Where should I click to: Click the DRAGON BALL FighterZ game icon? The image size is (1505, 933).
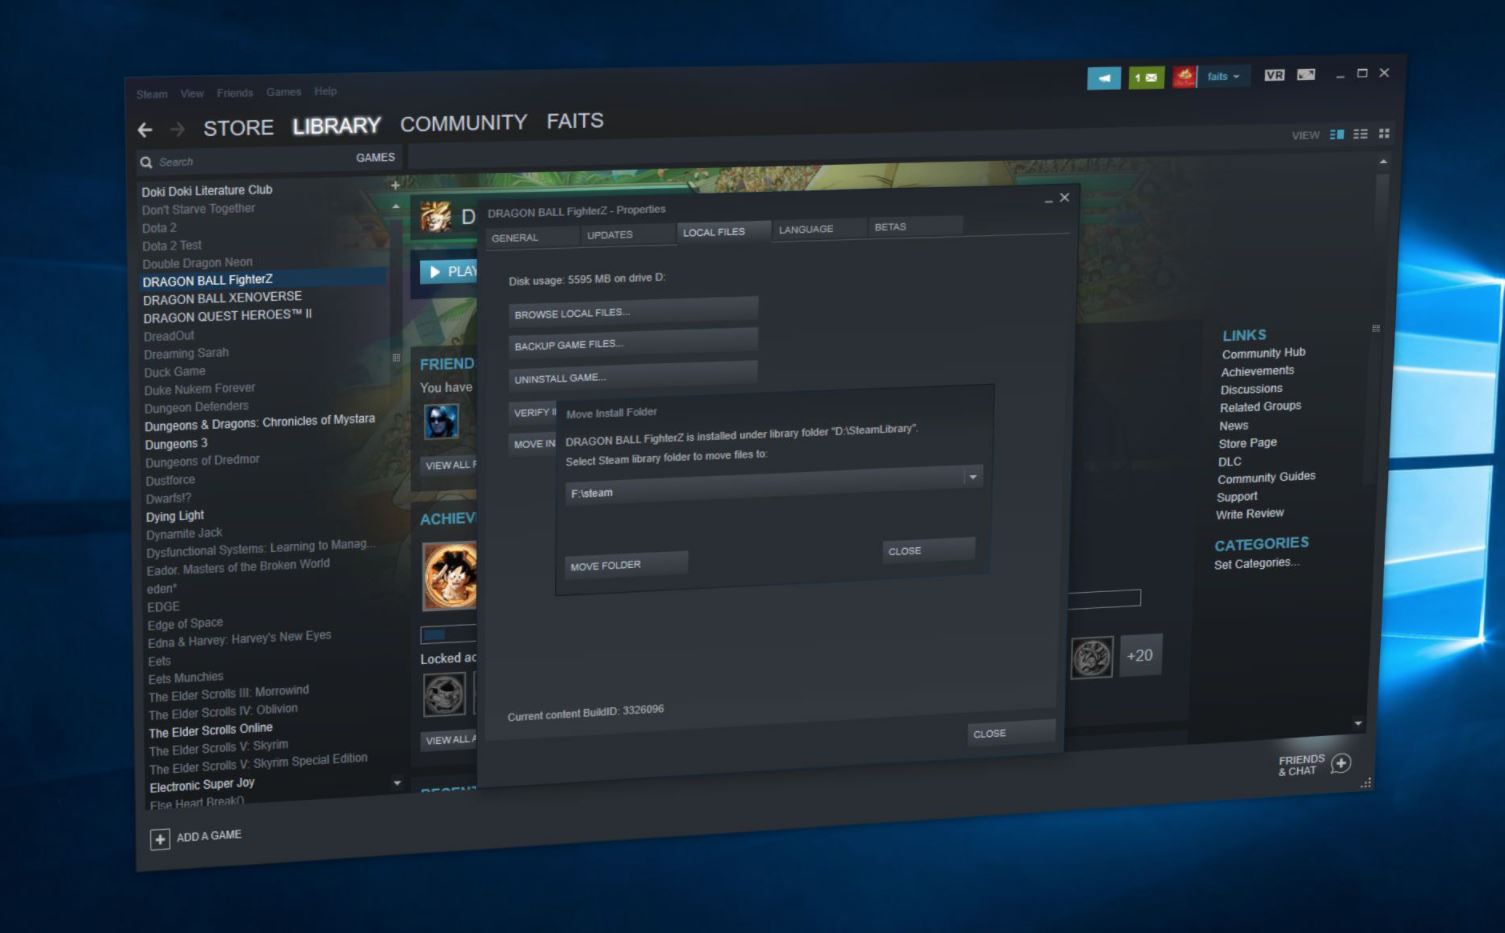[x=436, y=216]
